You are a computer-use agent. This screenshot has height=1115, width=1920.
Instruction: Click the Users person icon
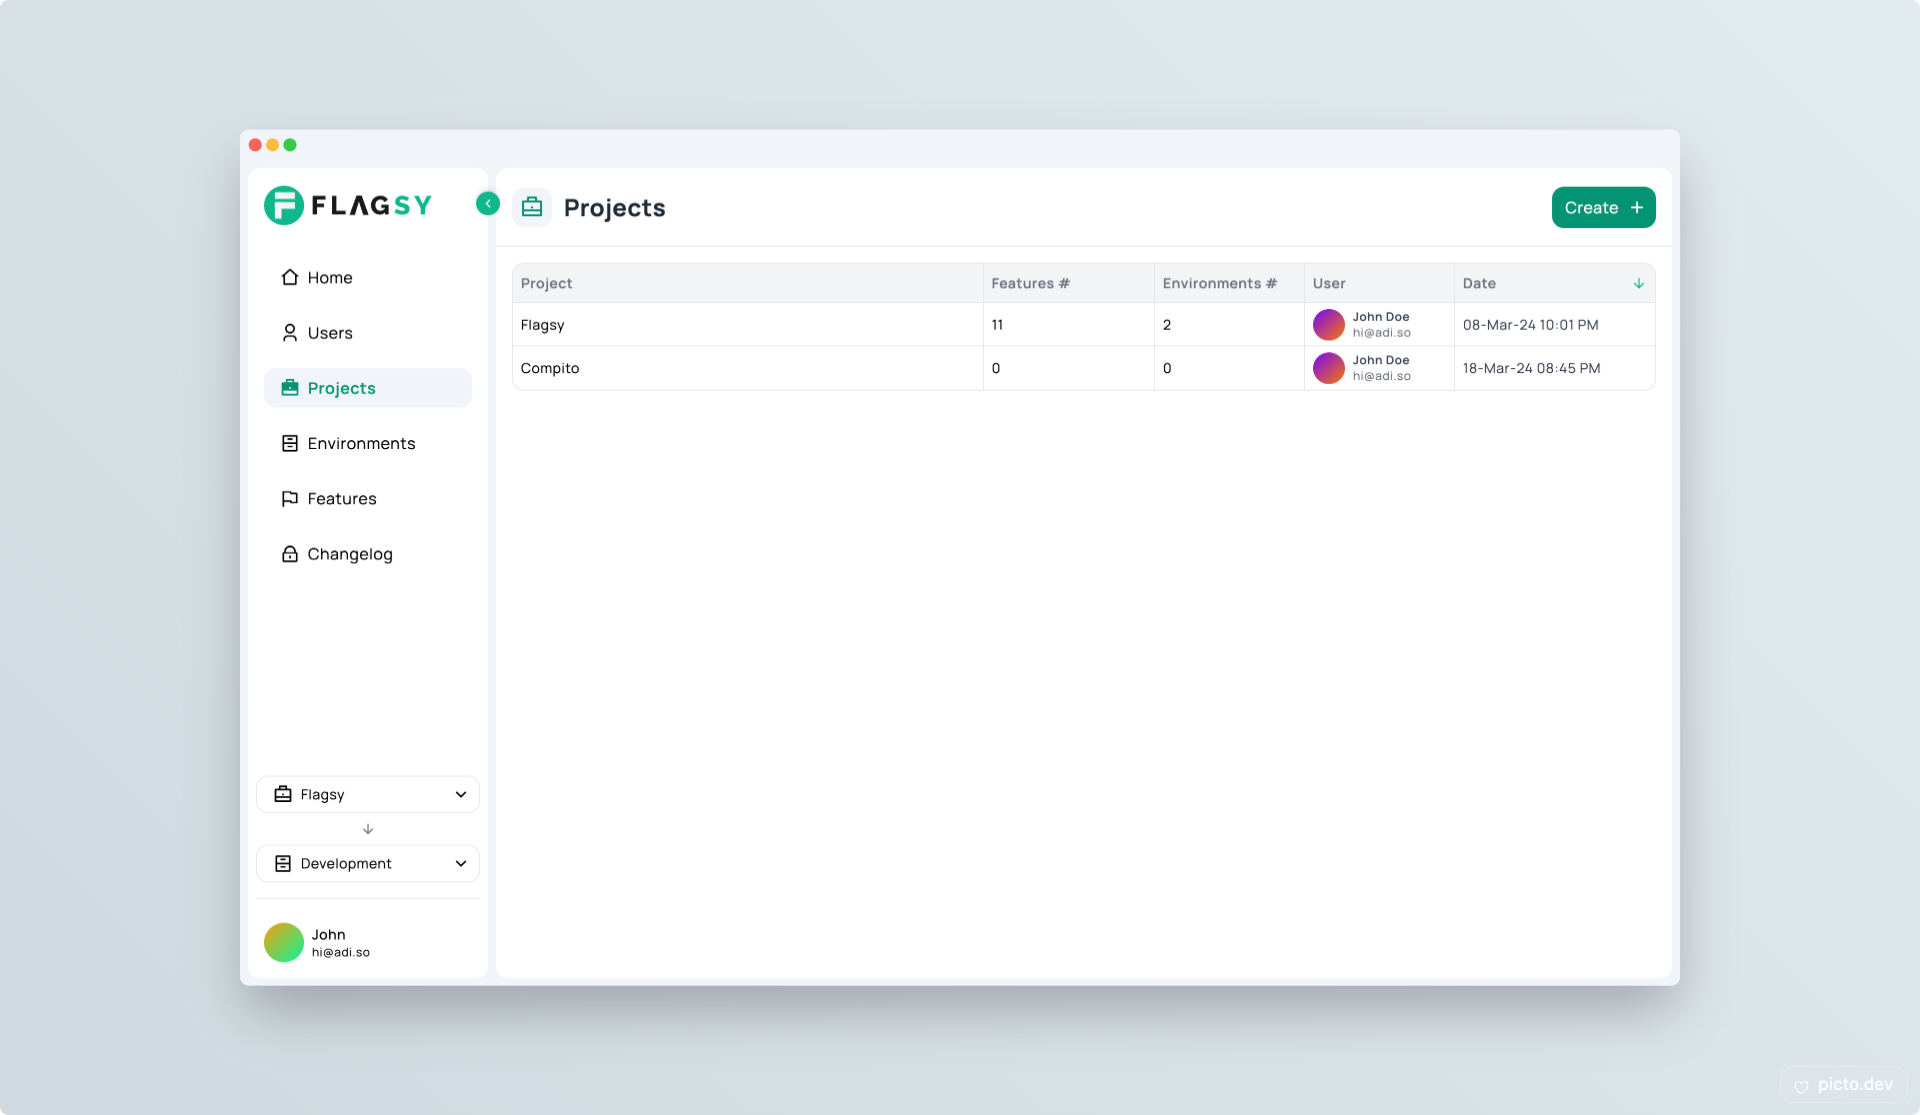point(290,333)
